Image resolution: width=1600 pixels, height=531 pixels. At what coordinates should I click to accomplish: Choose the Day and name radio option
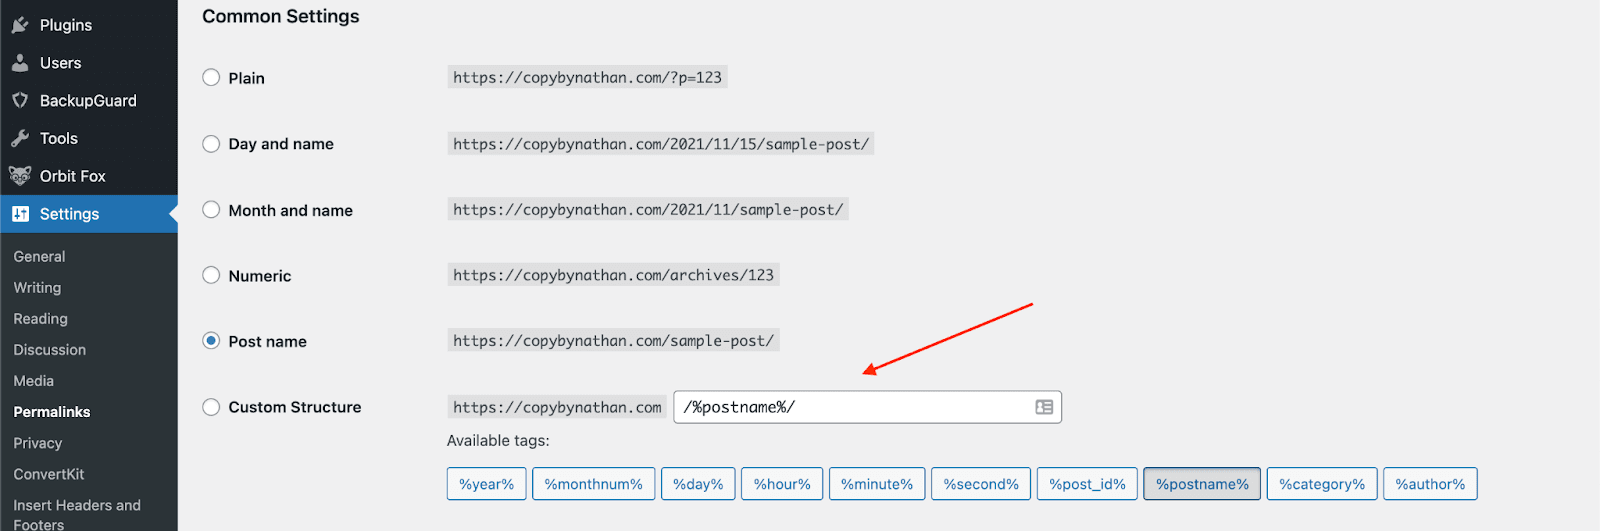click(211, 144)
